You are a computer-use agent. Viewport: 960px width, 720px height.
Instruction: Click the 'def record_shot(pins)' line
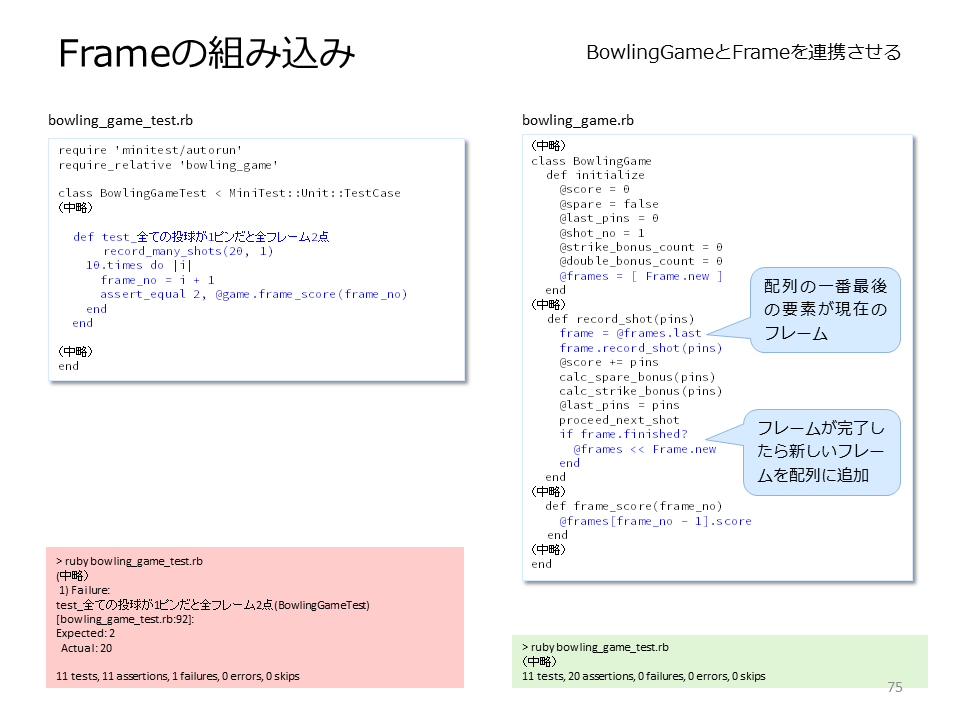pyautogui.click(x=620, y=319)
